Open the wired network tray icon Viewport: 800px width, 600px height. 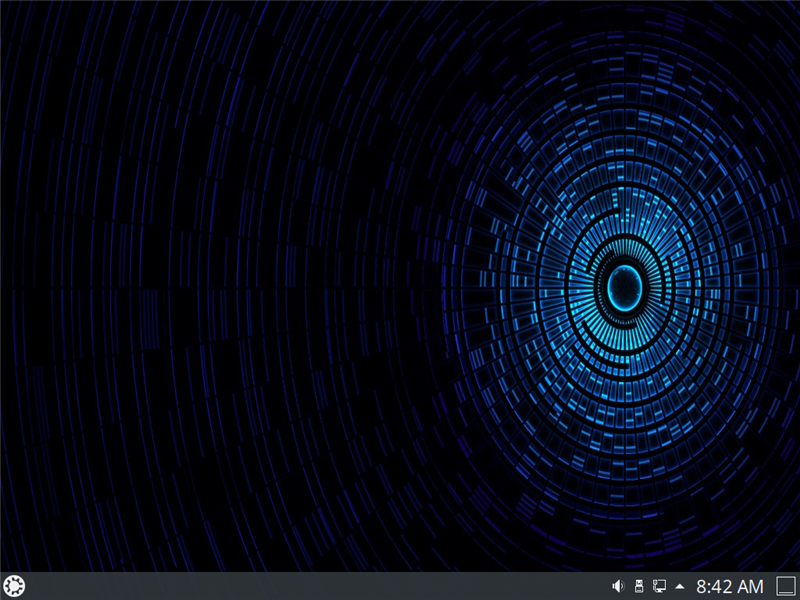point(659,586)
